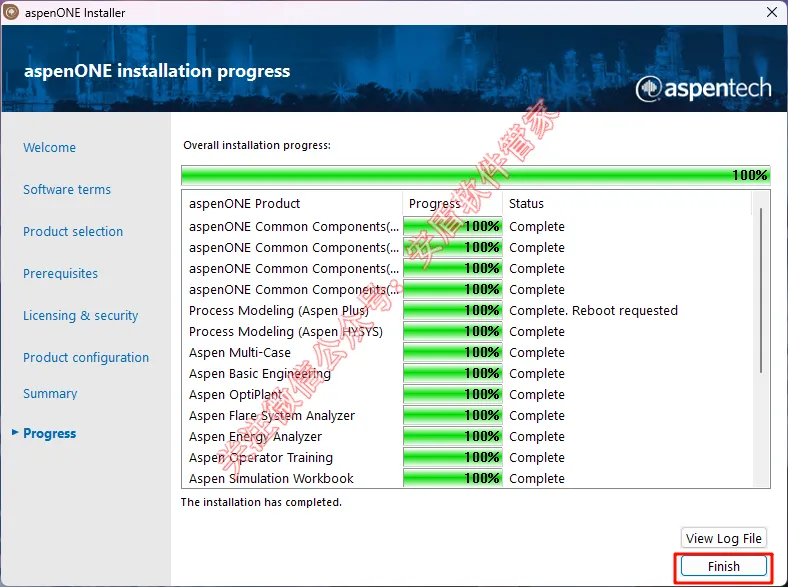Viewport: 788px width, 587px height.
Task: Select the current Progress step
Action: point(49,433)
